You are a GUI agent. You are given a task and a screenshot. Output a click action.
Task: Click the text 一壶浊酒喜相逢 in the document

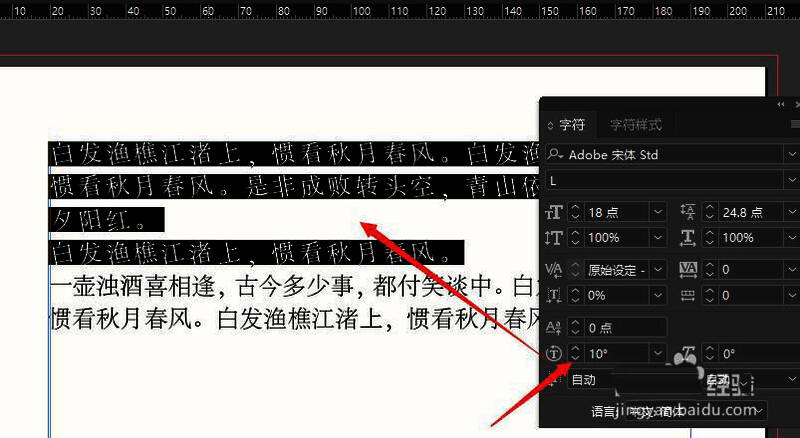click(x=132, y=286)
